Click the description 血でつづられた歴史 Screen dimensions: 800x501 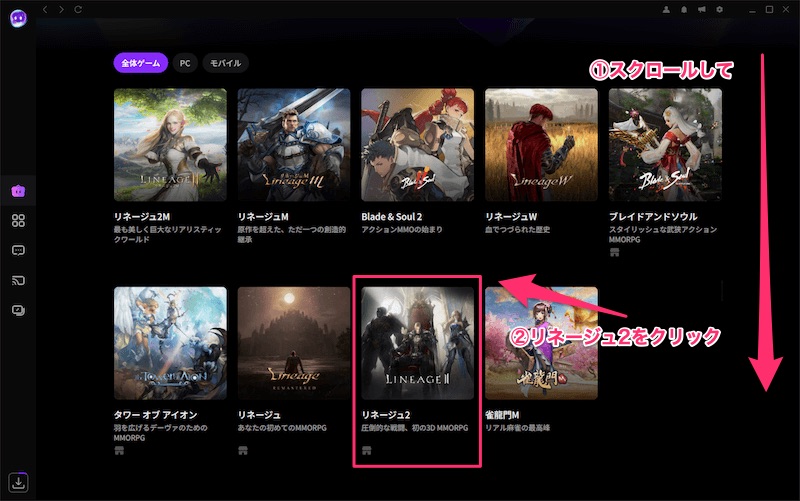[517, 230]
